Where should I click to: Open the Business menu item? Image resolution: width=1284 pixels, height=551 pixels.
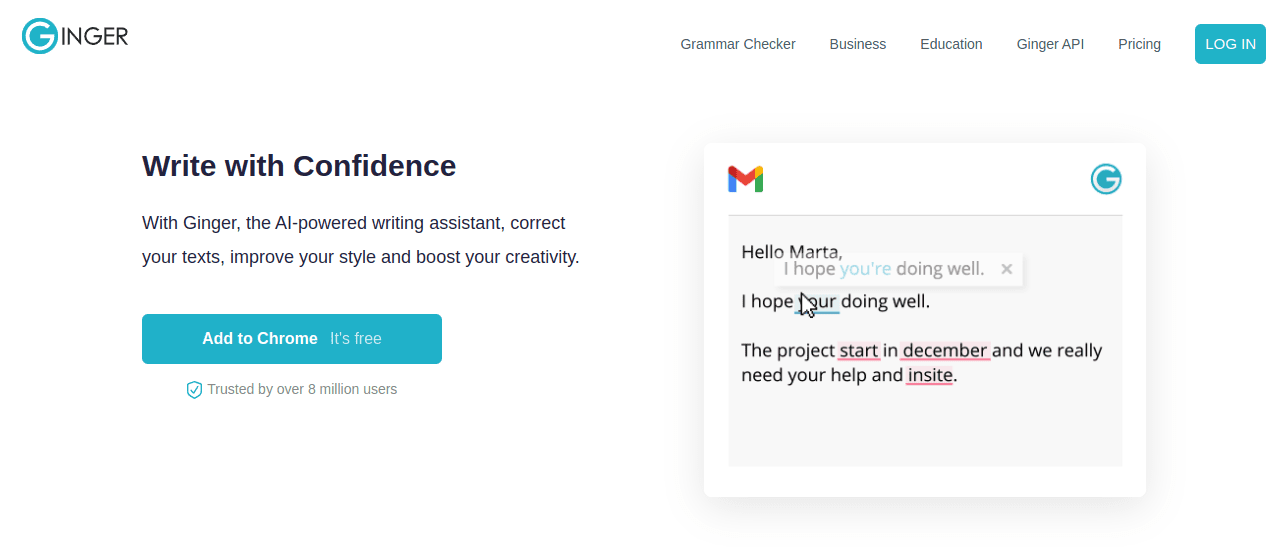click(858, 44)
